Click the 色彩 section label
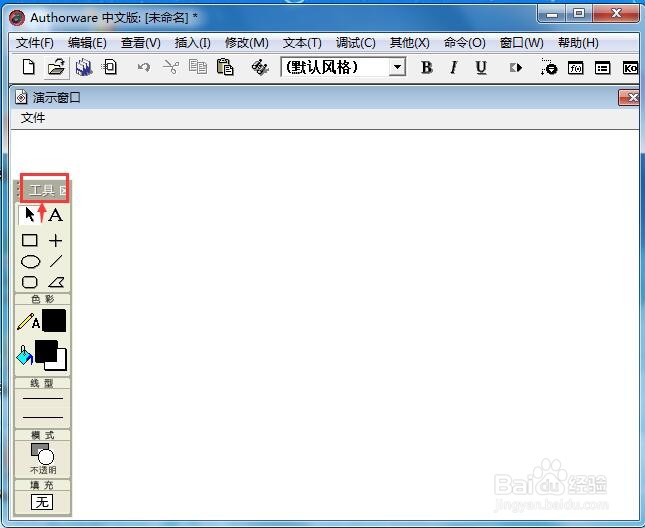 (x=42, y=299)
